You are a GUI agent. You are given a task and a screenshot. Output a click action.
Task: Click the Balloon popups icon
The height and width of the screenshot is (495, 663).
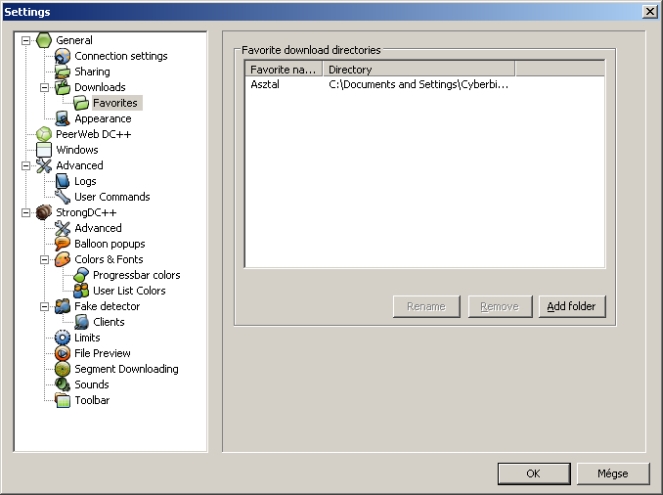pos(63,244)
